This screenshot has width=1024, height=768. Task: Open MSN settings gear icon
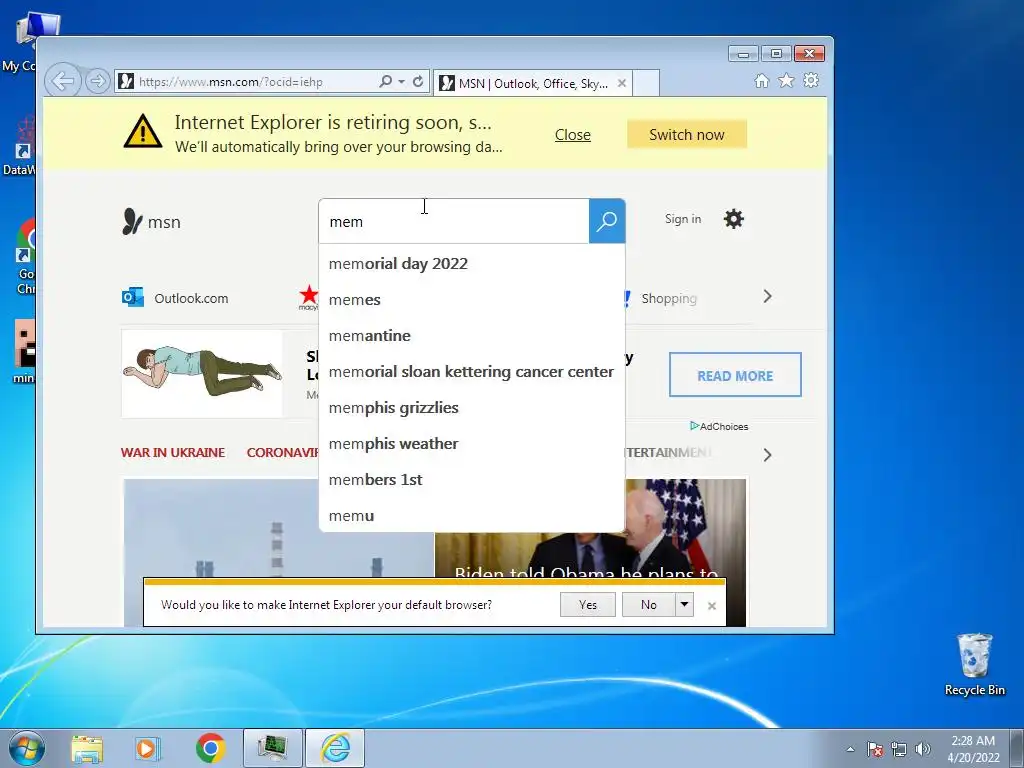[733, 219]
